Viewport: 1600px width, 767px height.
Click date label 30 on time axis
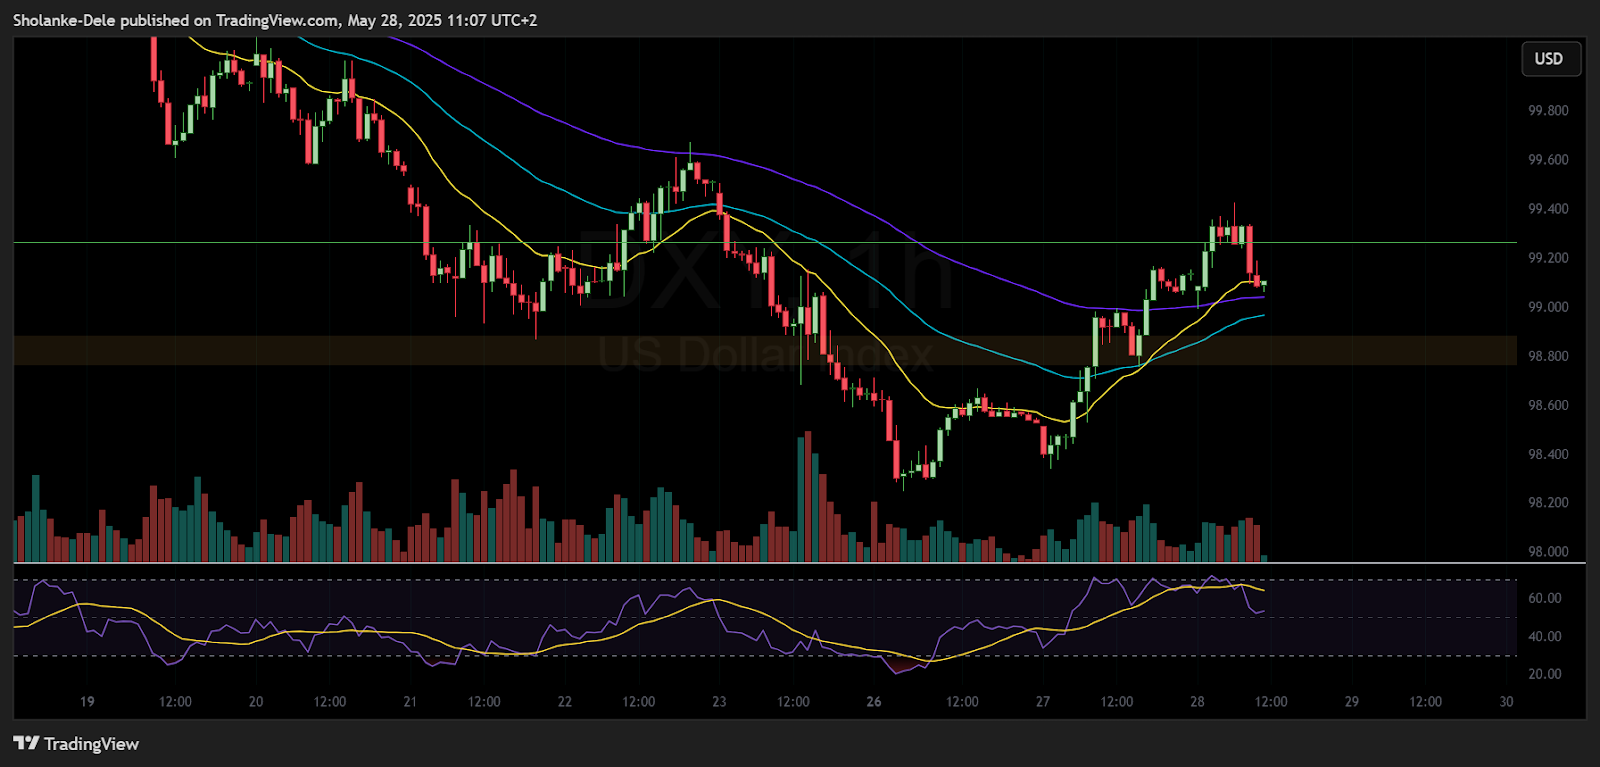(x=1506, y=702)
